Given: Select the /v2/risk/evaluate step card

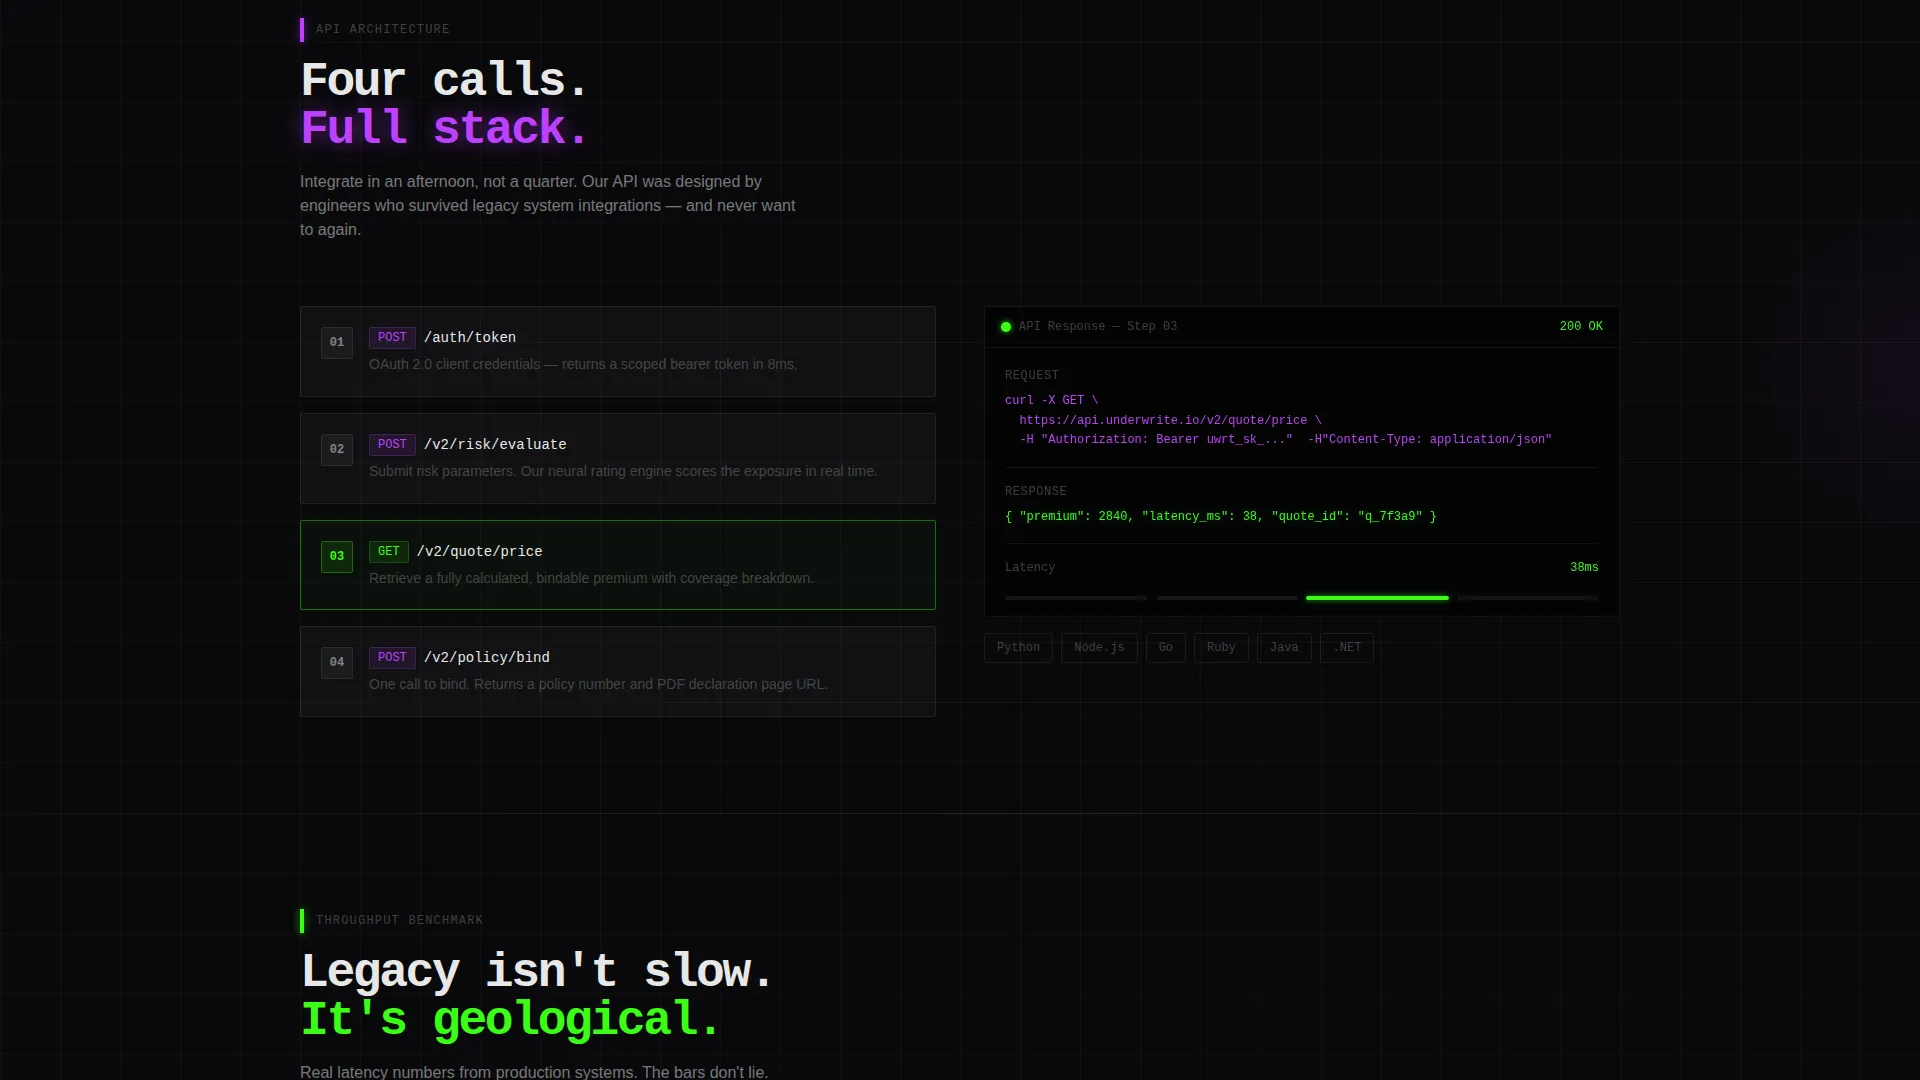Looking at the screenshot, I should tap(618, 458).
